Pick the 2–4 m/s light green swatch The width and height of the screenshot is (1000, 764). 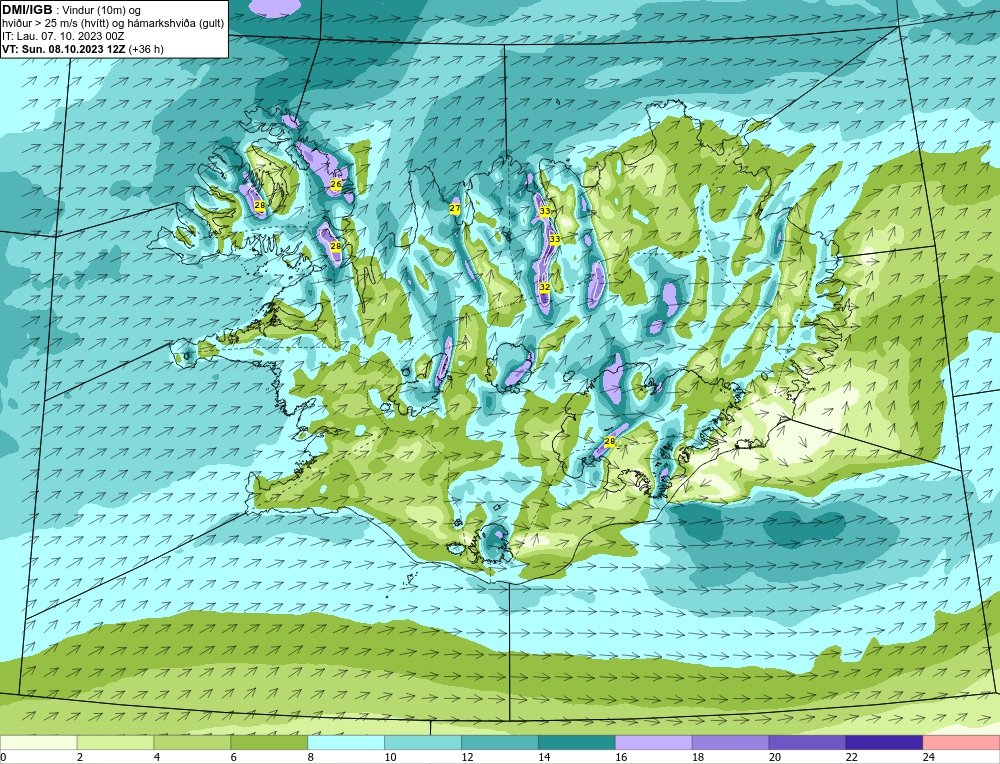pyautogui.click(x=115, y=742)
